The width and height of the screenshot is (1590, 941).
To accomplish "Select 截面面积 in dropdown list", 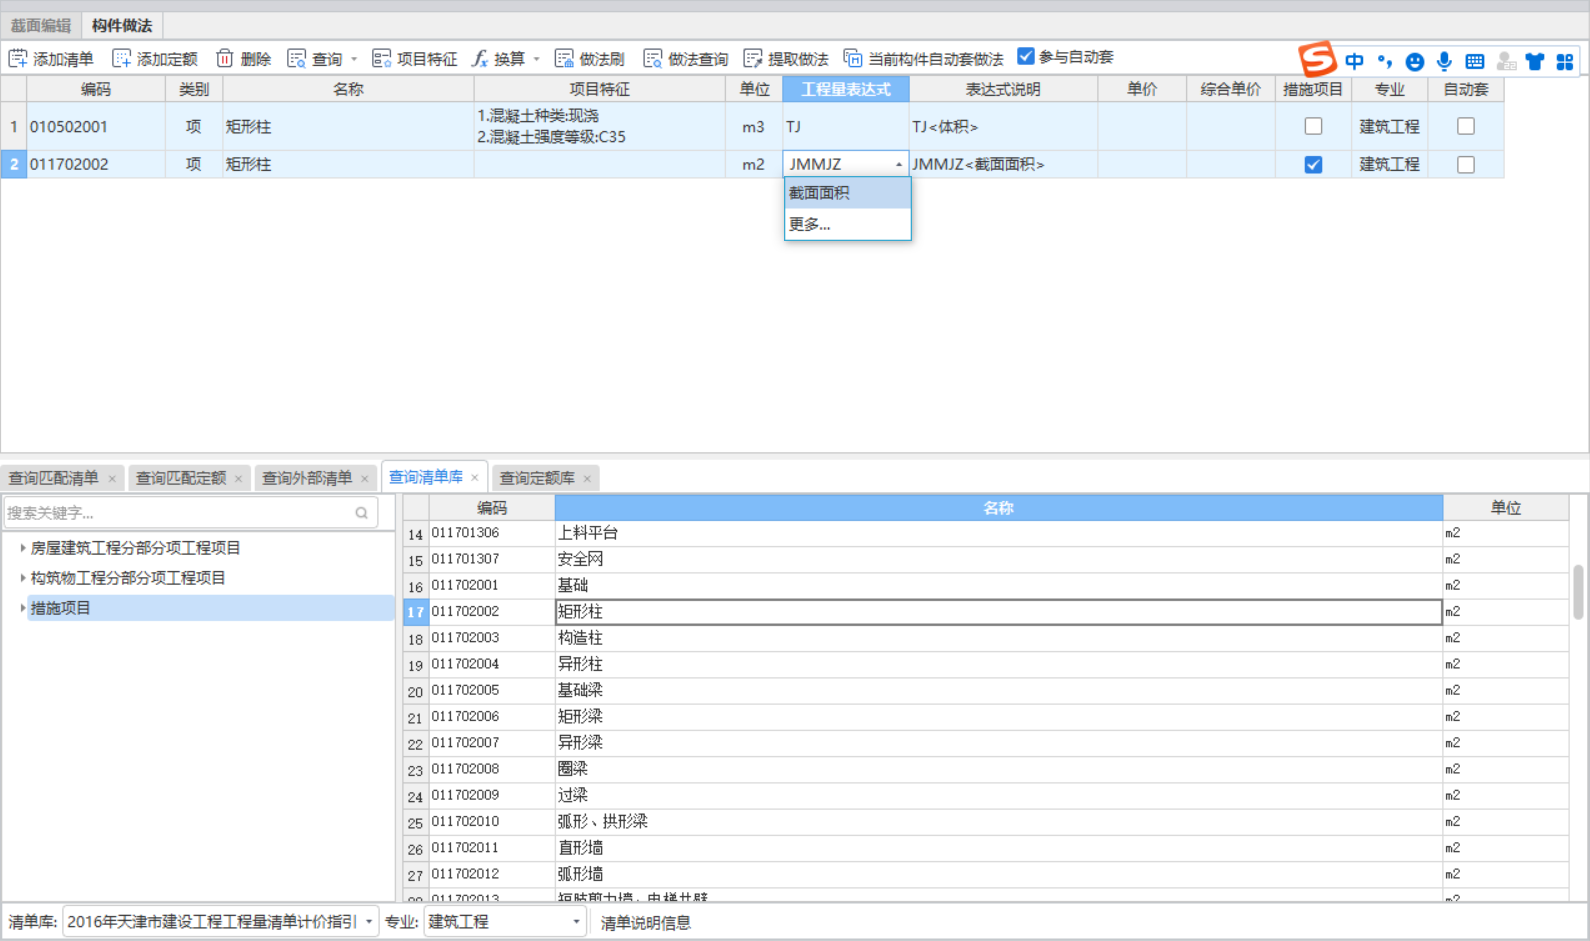I will [848, 193].
